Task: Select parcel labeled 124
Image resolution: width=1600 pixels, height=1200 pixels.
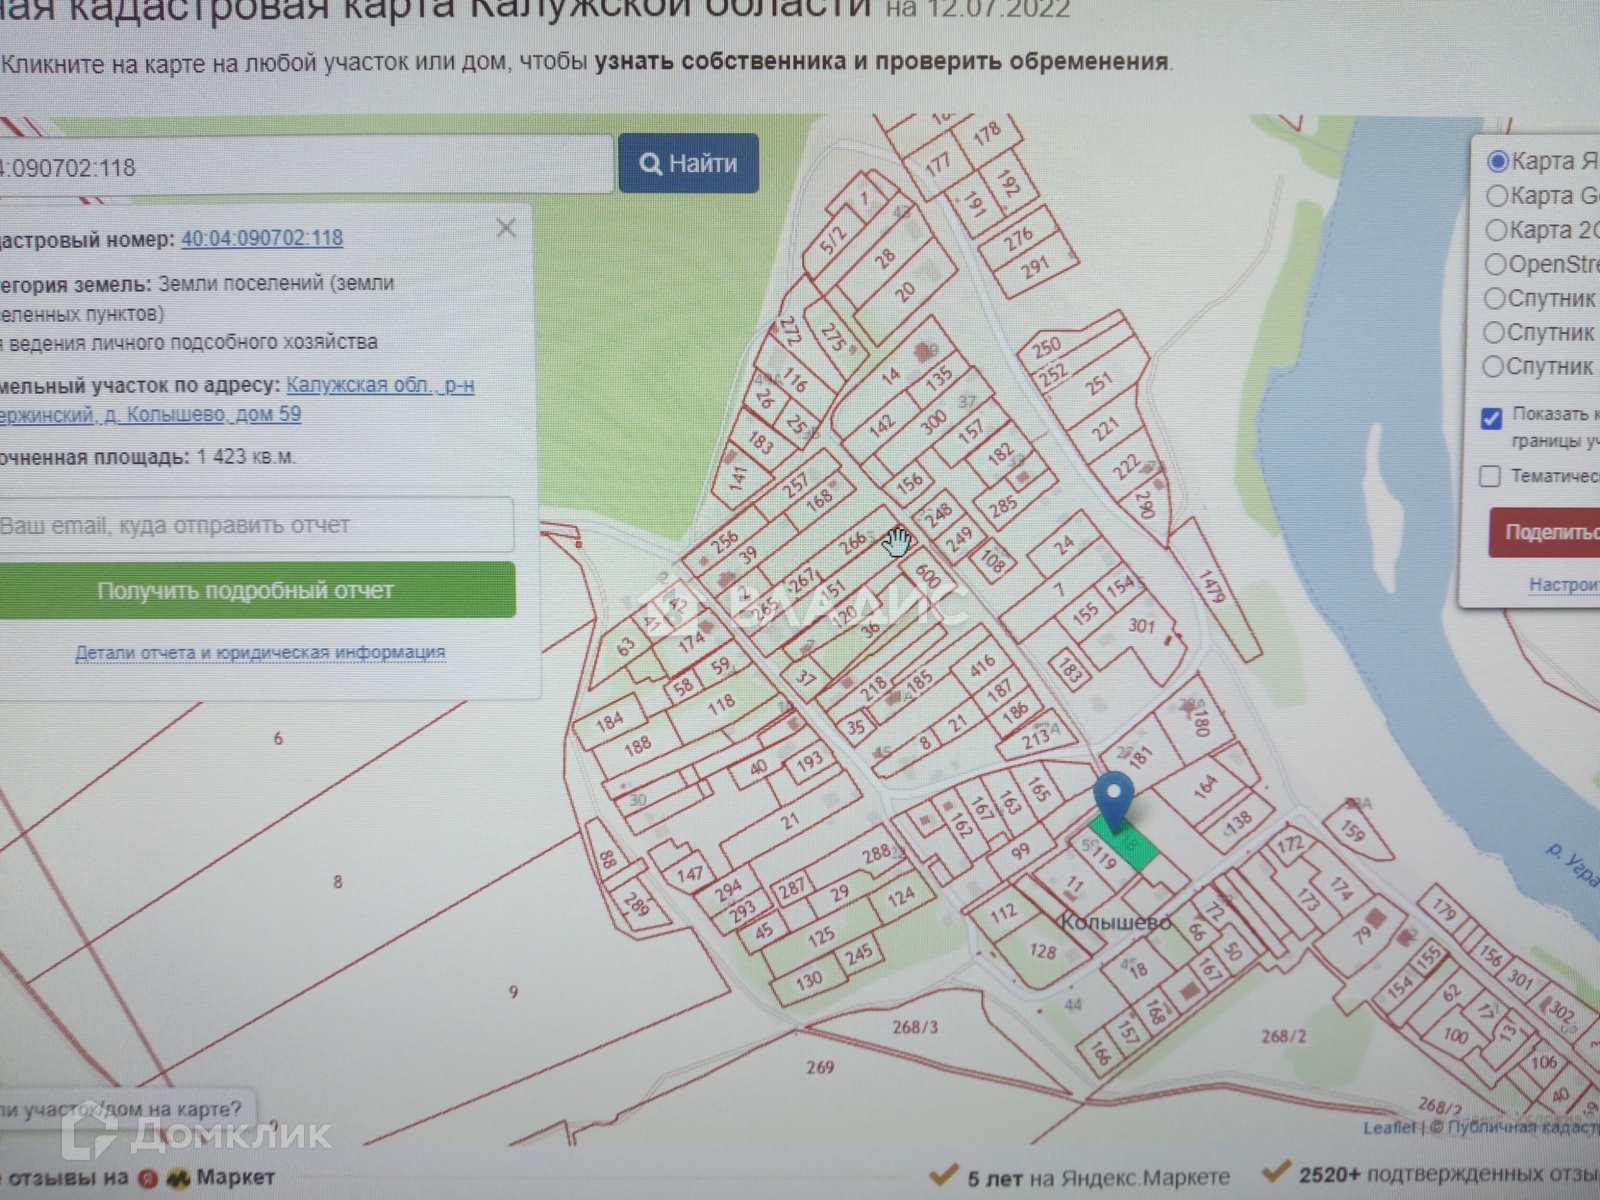Action: (x=900, y=896)
